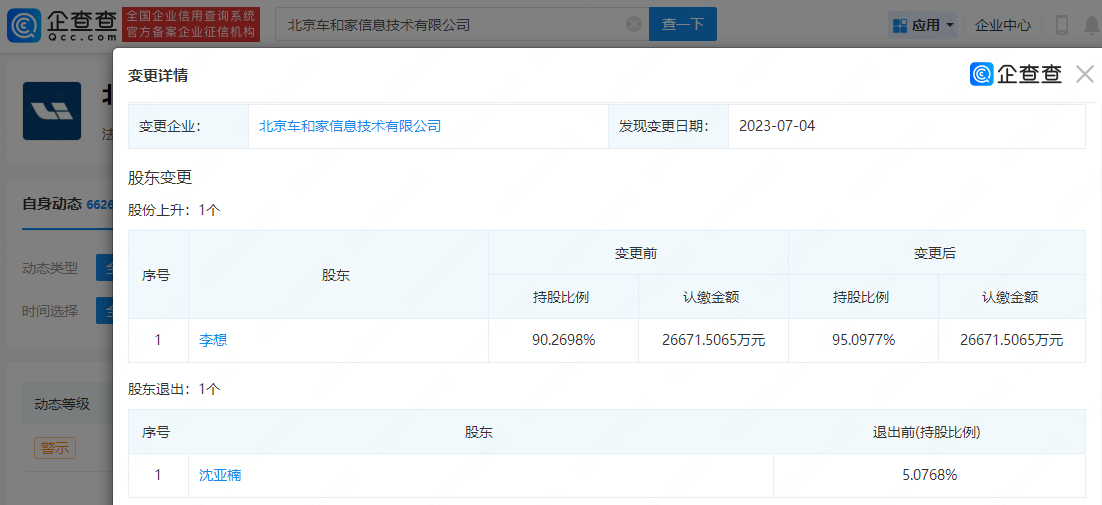Image resolution: width=1102 pixels, height=505 pixels.
Task: Switch to the 自身动态 tab
Action: click(53, 204)
